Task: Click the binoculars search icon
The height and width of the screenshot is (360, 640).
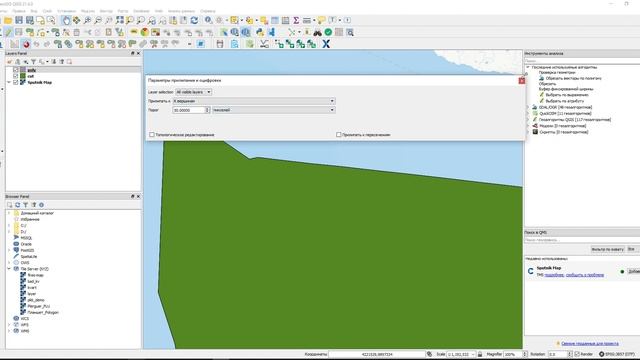Action: pyautogui.click(x=317, y=32)
